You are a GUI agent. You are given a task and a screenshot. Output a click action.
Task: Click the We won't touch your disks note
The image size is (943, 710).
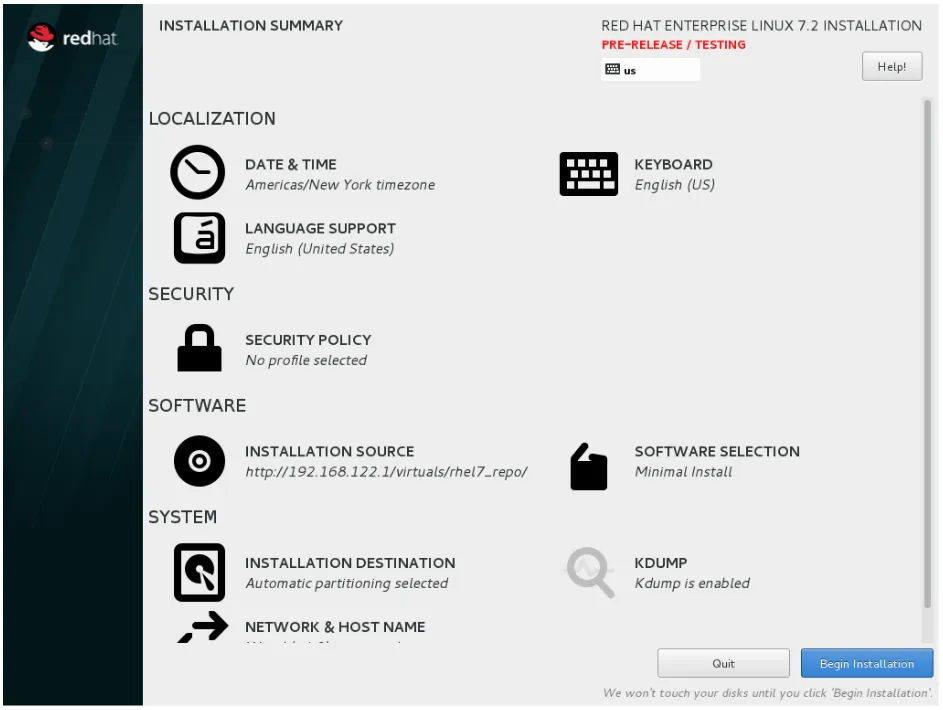767,693
